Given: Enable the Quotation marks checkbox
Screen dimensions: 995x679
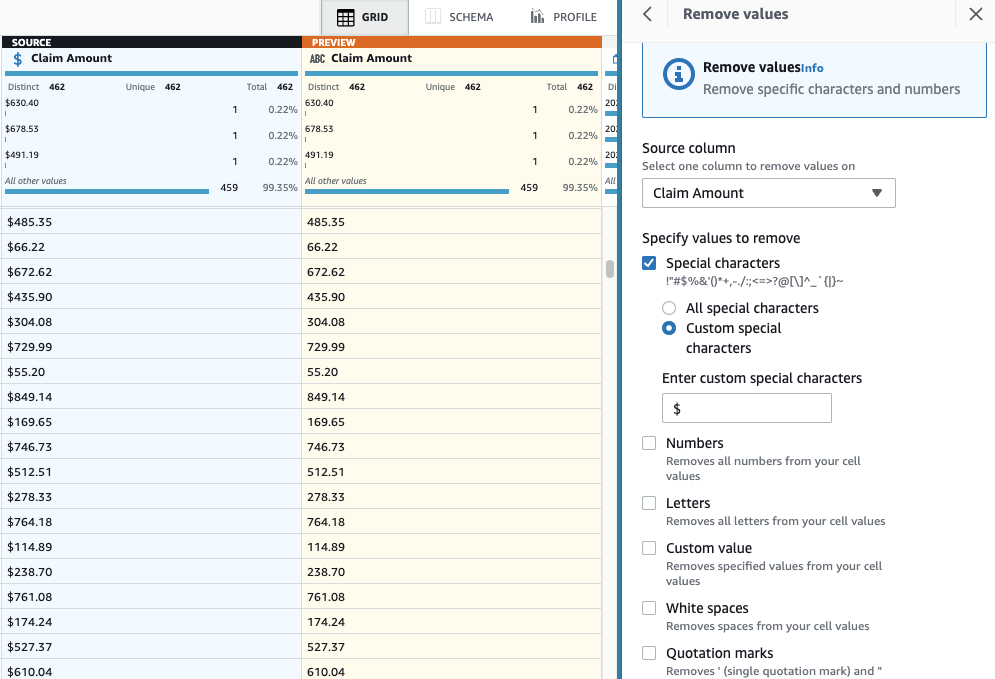Looking at the screenshot, I should coord(649,653).
